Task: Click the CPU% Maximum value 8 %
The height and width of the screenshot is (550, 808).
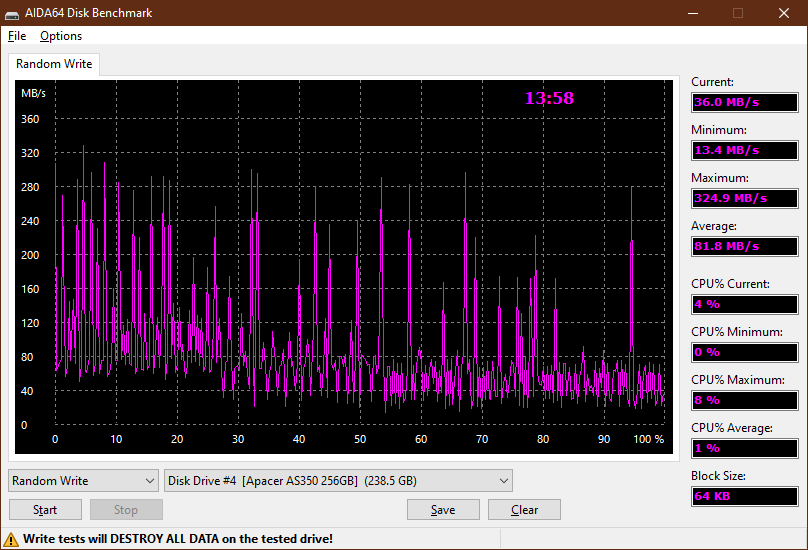Action: [x=745, y=400]
